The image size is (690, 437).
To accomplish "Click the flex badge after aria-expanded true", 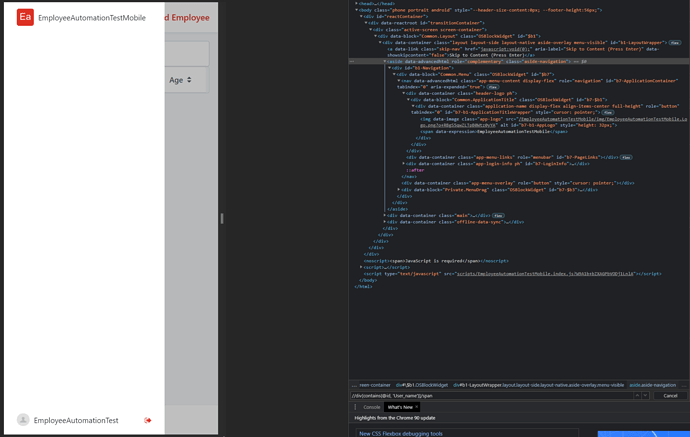I will pos(492,87).
